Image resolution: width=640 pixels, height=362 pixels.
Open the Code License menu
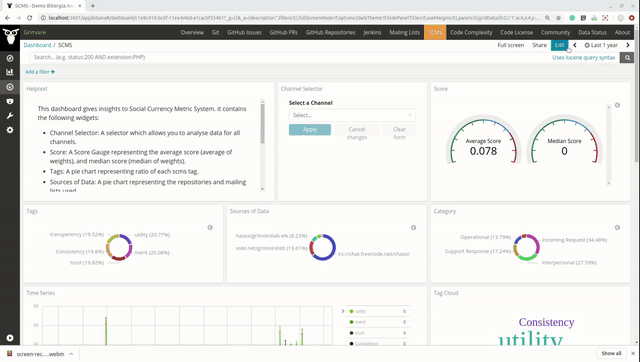click(516, 32)
